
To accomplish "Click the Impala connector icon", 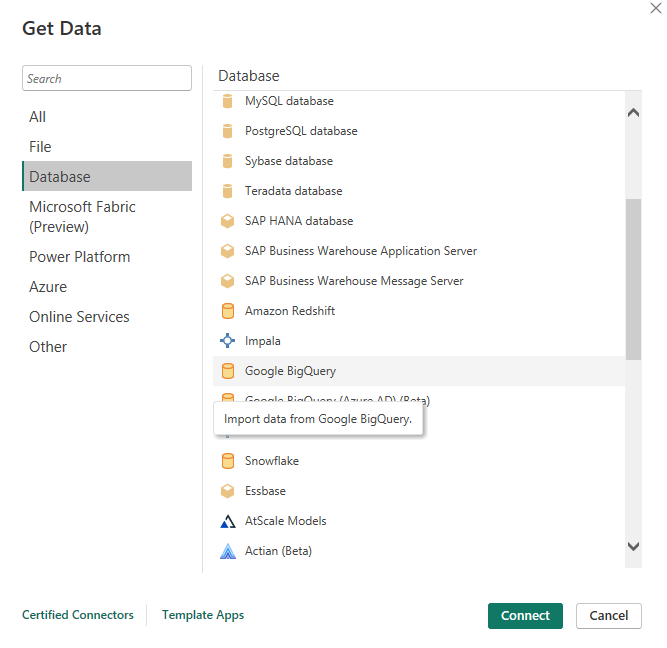I will coord(228,341).
